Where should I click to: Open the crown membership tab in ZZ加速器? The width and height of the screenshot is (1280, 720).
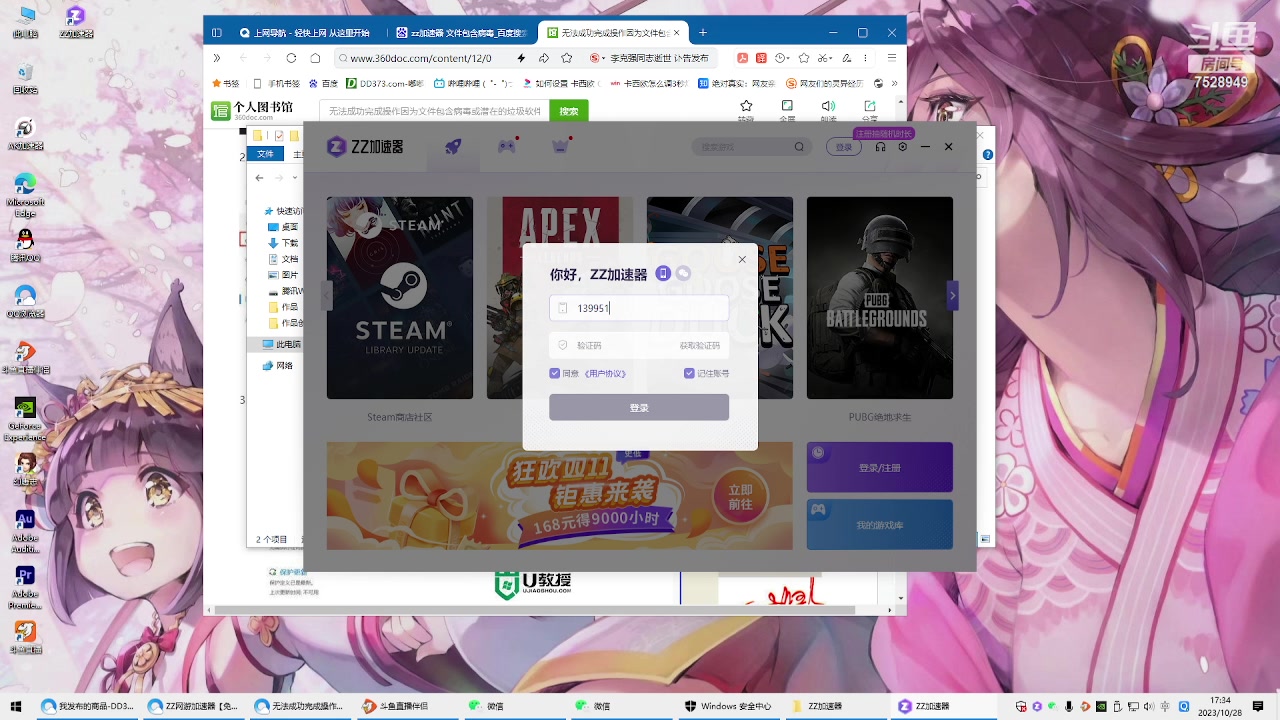(x=560, y=146)
